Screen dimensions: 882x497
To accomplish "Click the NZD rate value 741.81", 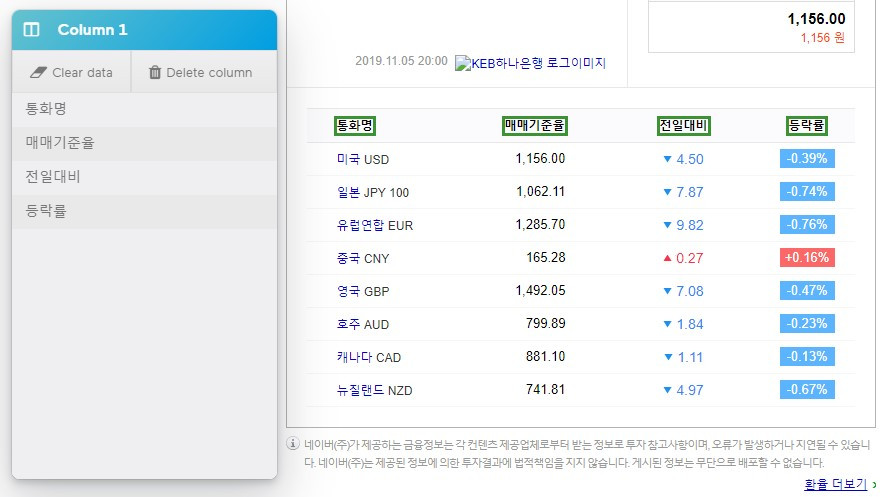I will 546,390.
